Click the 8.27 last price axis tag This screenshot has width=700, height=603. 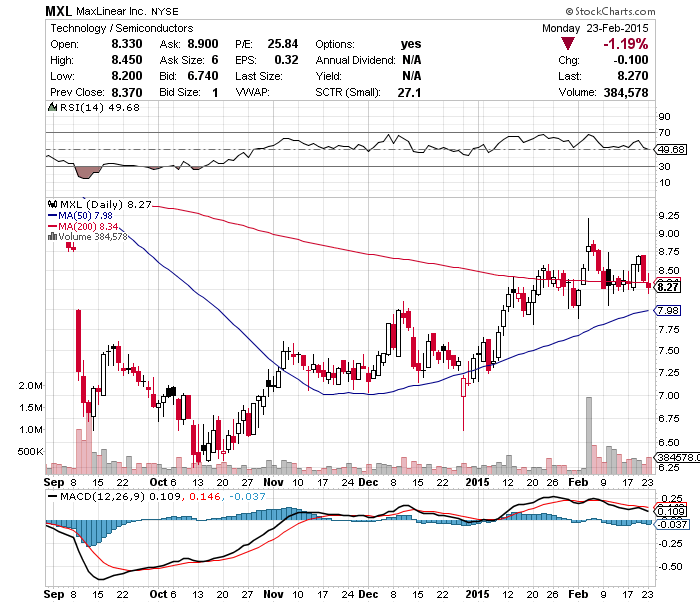click(668, 287)
